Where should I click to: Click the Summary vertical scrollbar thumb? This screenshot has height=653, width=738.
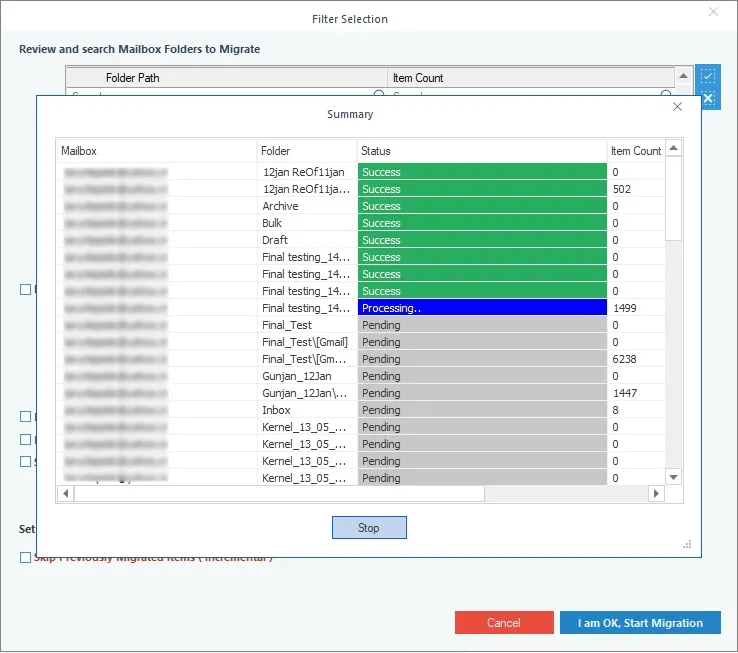point(674,199)
